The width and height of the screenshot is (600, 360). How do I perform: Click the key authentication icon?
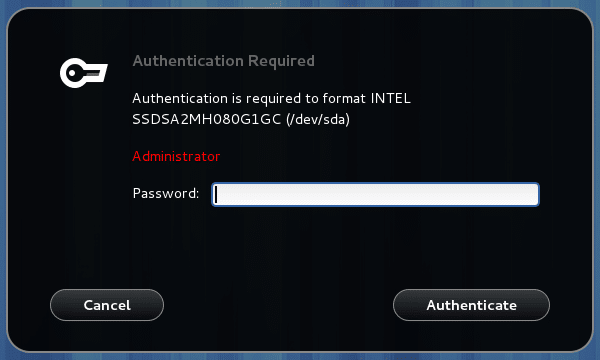[84, 73]
